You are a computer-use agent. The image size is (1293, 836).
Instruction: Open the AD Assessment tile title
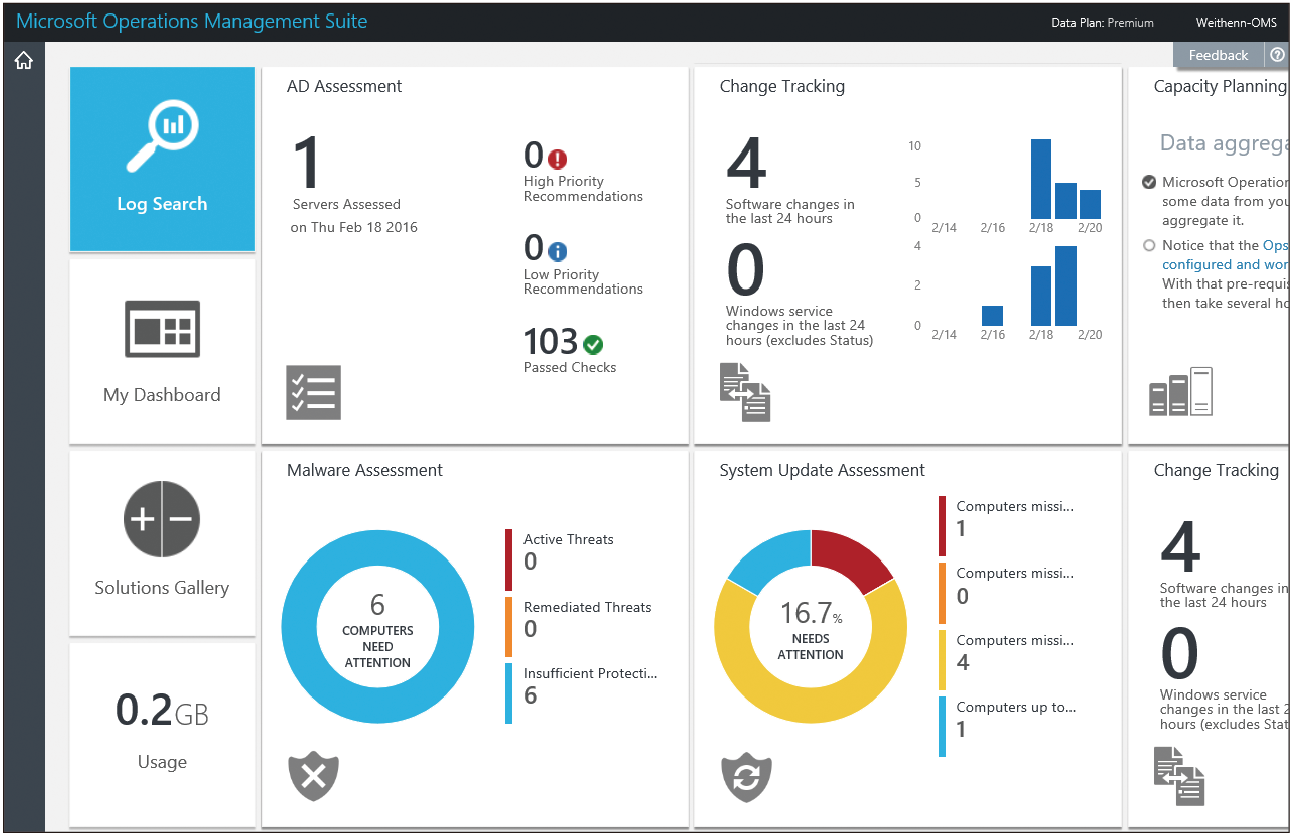pos(344,86)
